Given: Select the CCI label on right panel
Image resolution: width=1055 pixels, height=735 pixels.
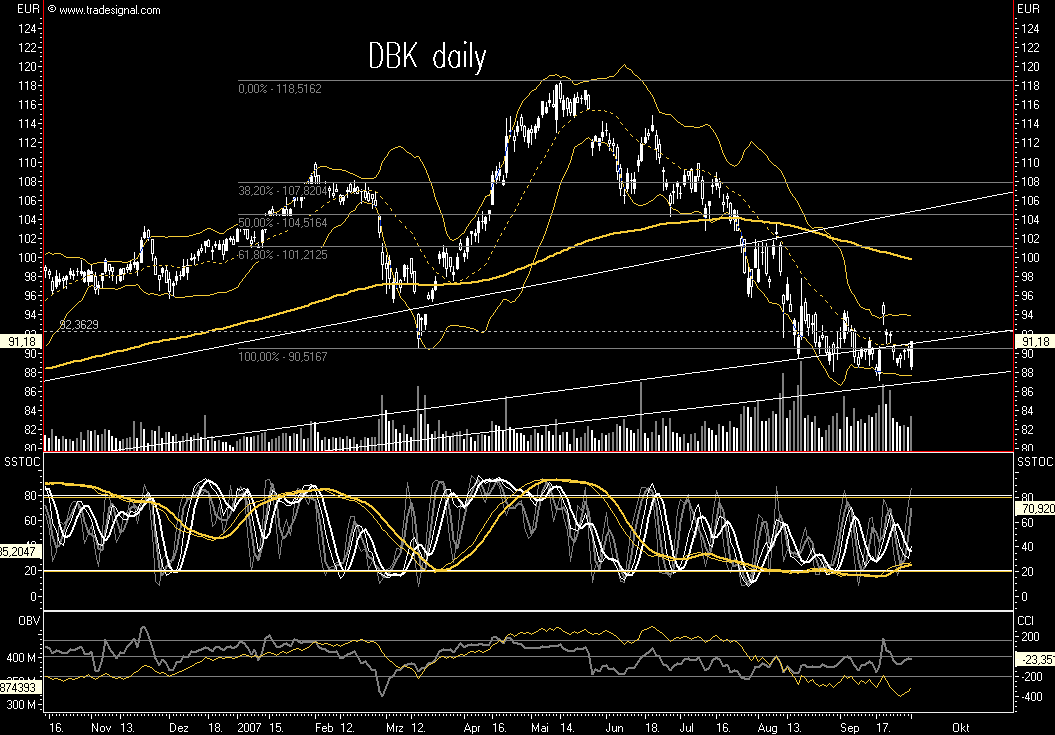Looking at the screenshot, I should [1026, 620].
